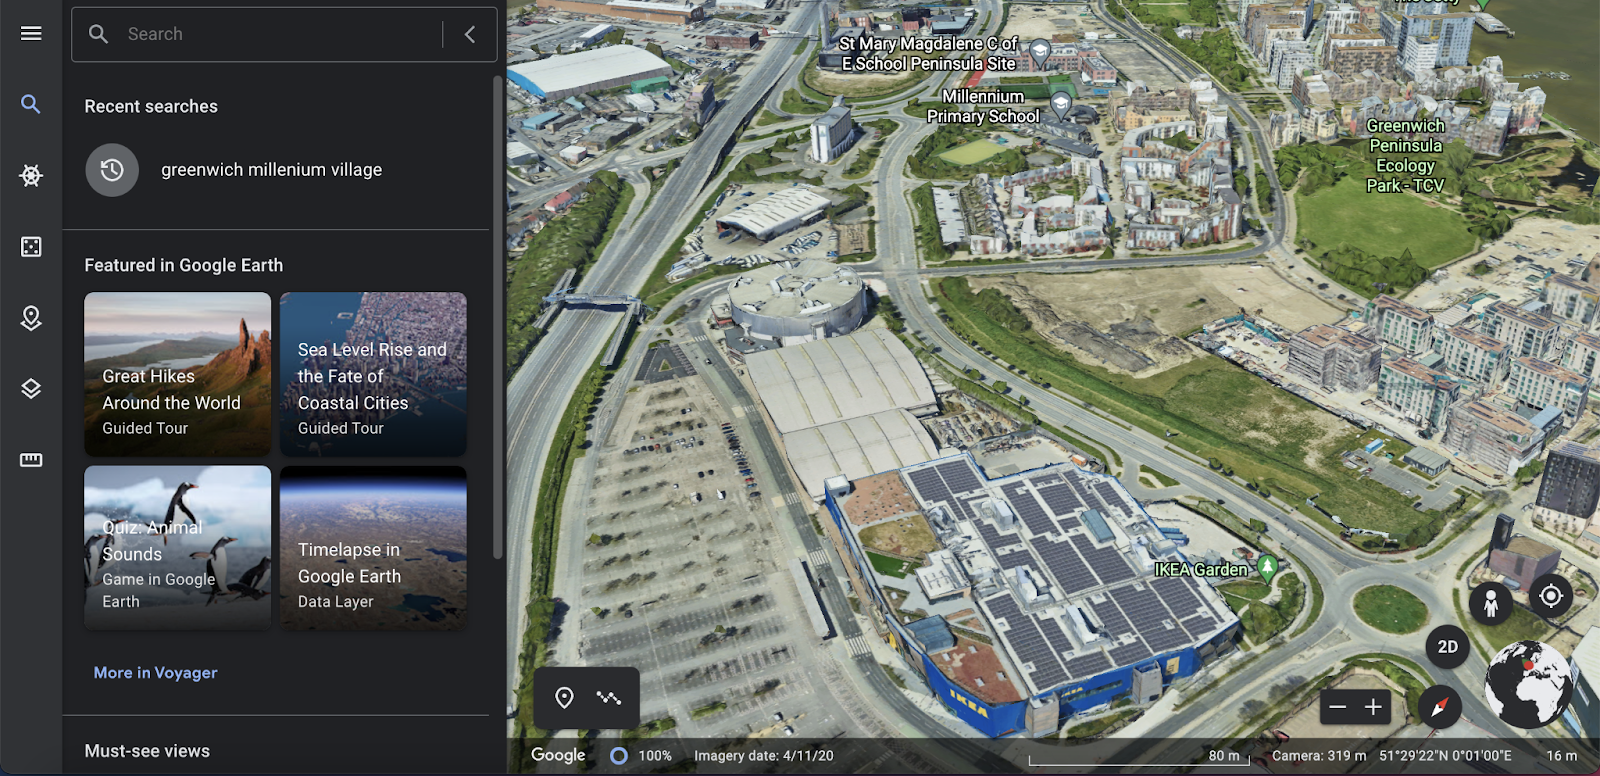Click the magnifier icon in search box
This screenshot has width=1600, height=776.
98,34
